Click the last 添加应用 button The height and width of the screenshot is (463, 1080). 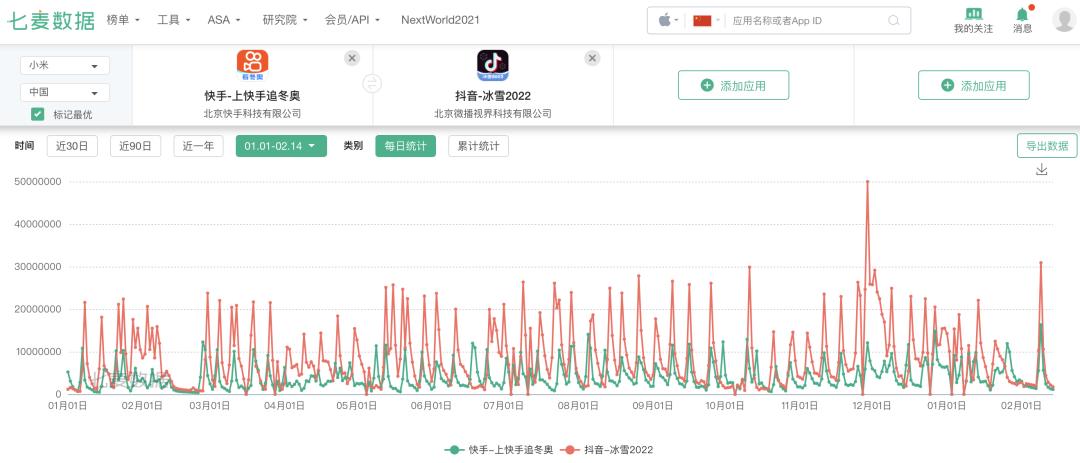974,85
